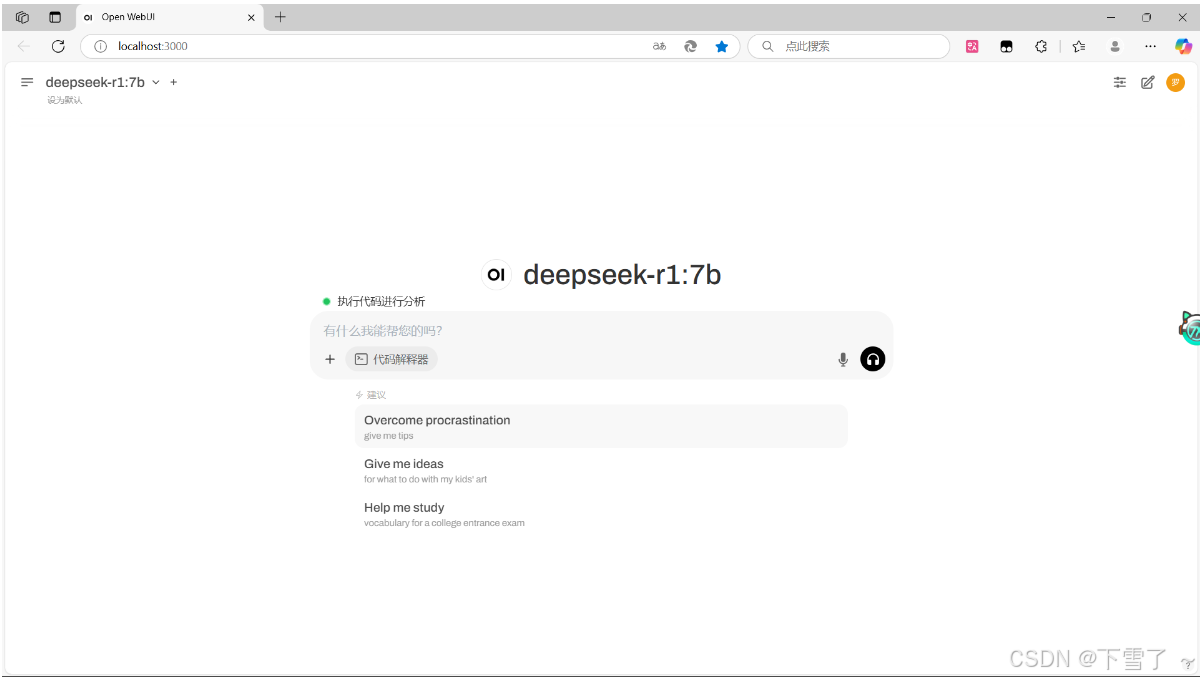Toggle the blue favorite star for this page
The height and width of the screenshot is (678, 1203).
pos(722,46)
